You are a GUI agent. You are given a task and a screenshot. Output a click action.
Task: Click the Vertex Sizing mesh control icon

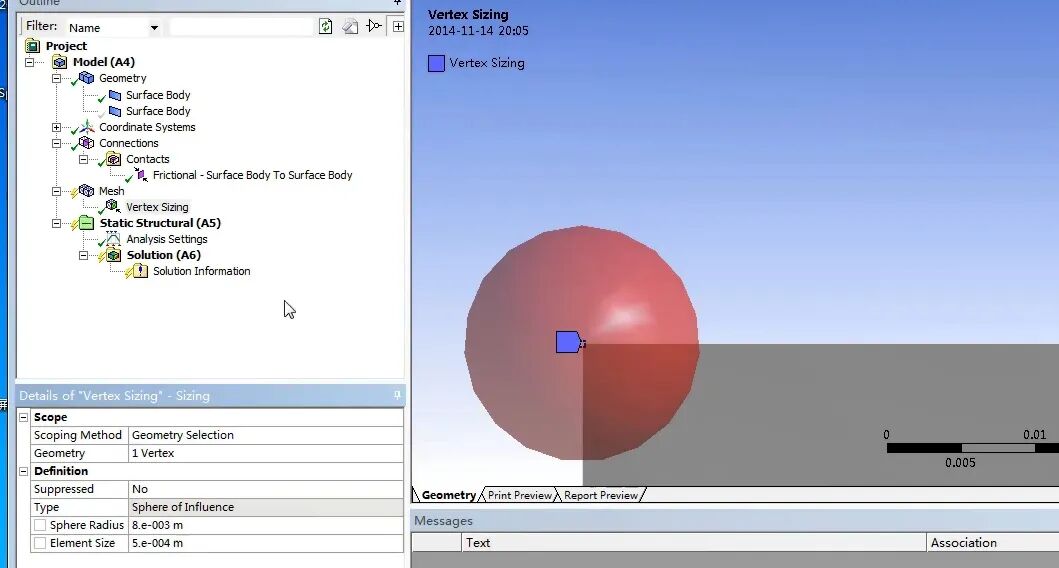(113, 206)
